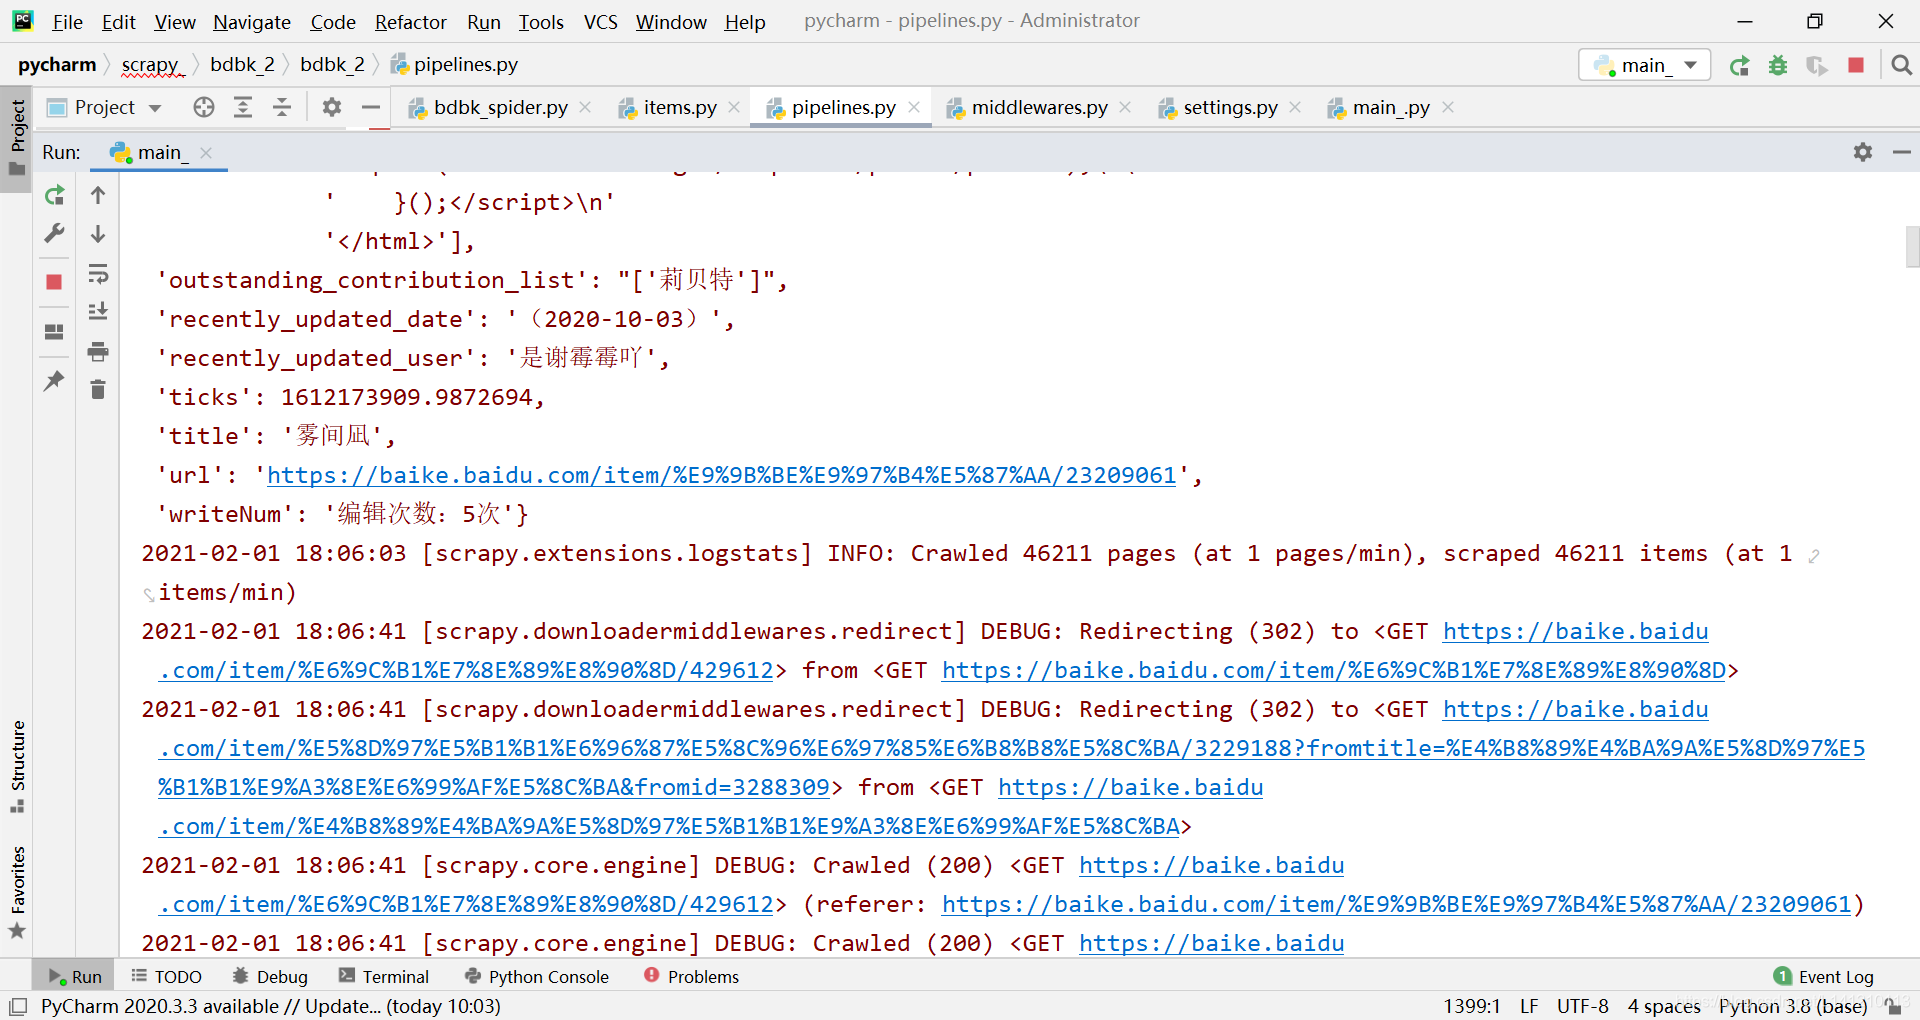Switch to the main_.py editor tab
The image size is (1920, 1020).
(x=1390, y=107)
